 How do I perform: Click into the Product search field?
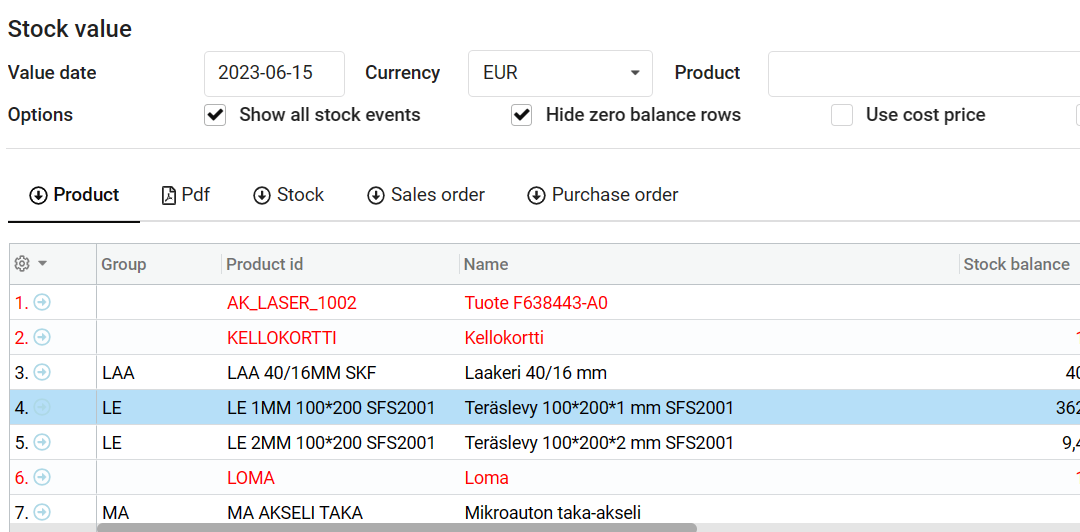point(920,73)
